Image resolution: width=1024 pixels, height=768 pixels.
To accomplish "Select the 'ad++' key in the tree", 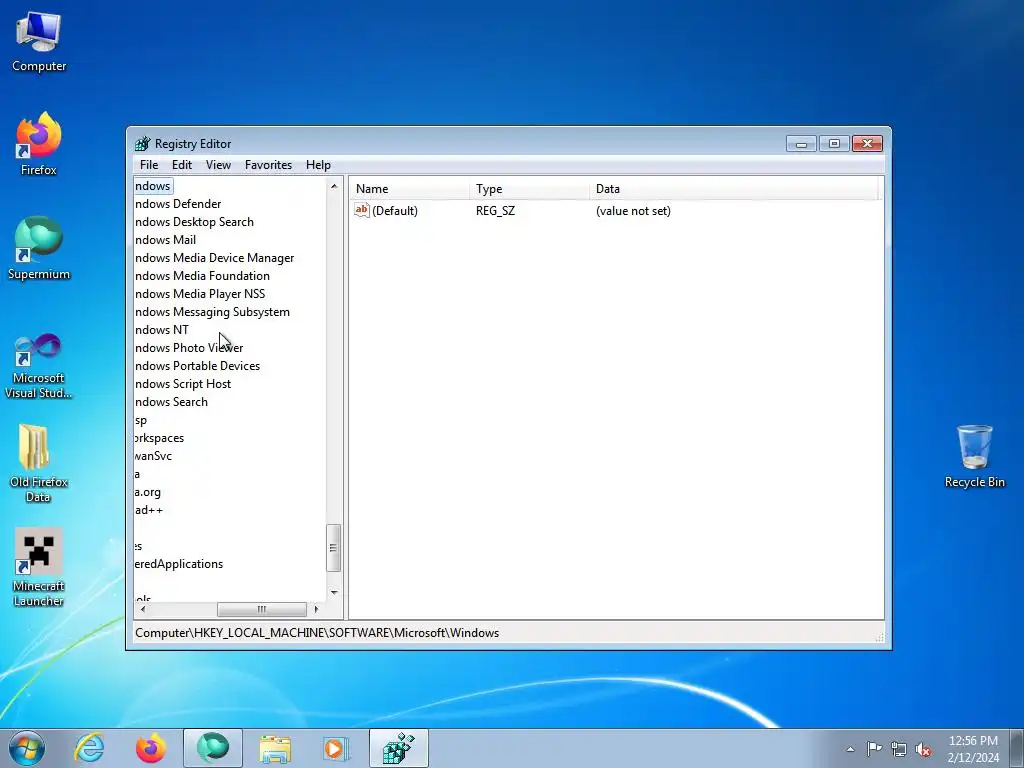I will 149,510.
